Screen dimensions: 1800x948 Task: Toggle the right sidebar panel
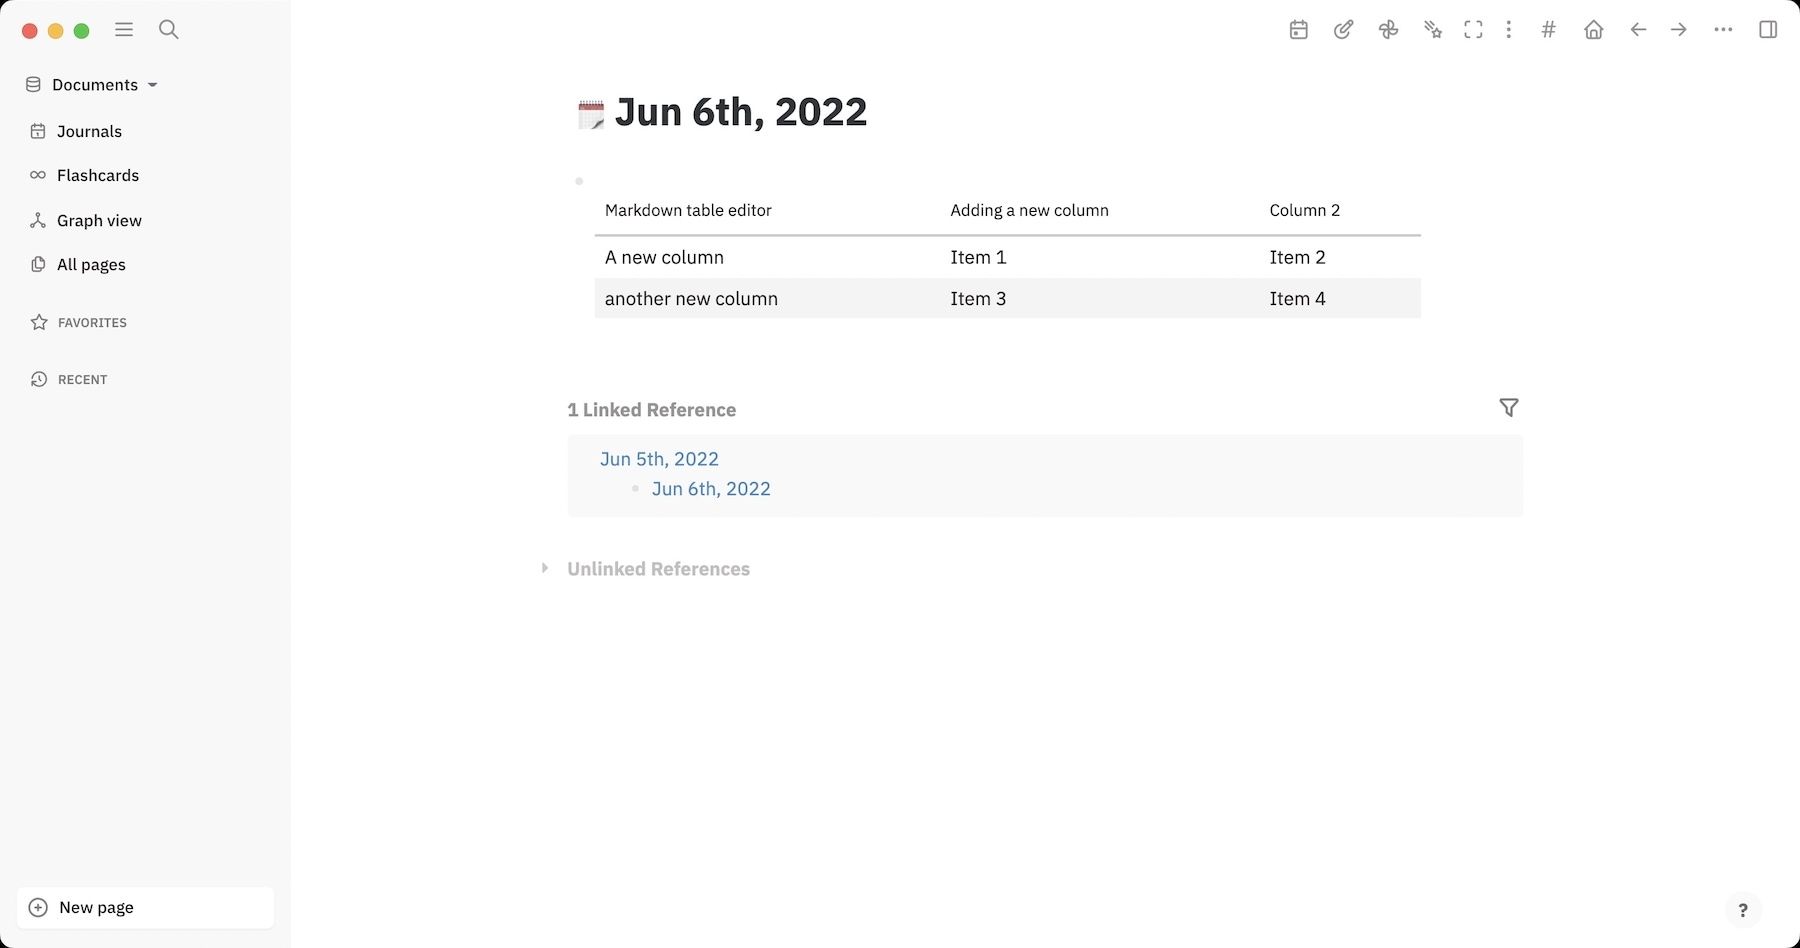(1769, 30)
